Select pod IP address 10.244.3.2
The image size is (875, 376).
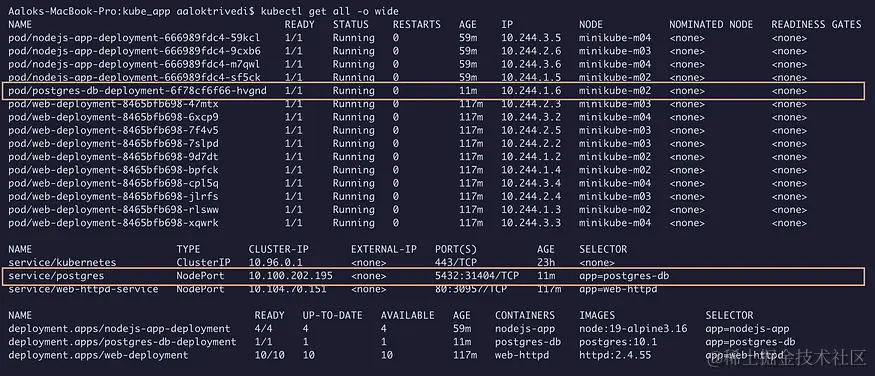(531, 117)
